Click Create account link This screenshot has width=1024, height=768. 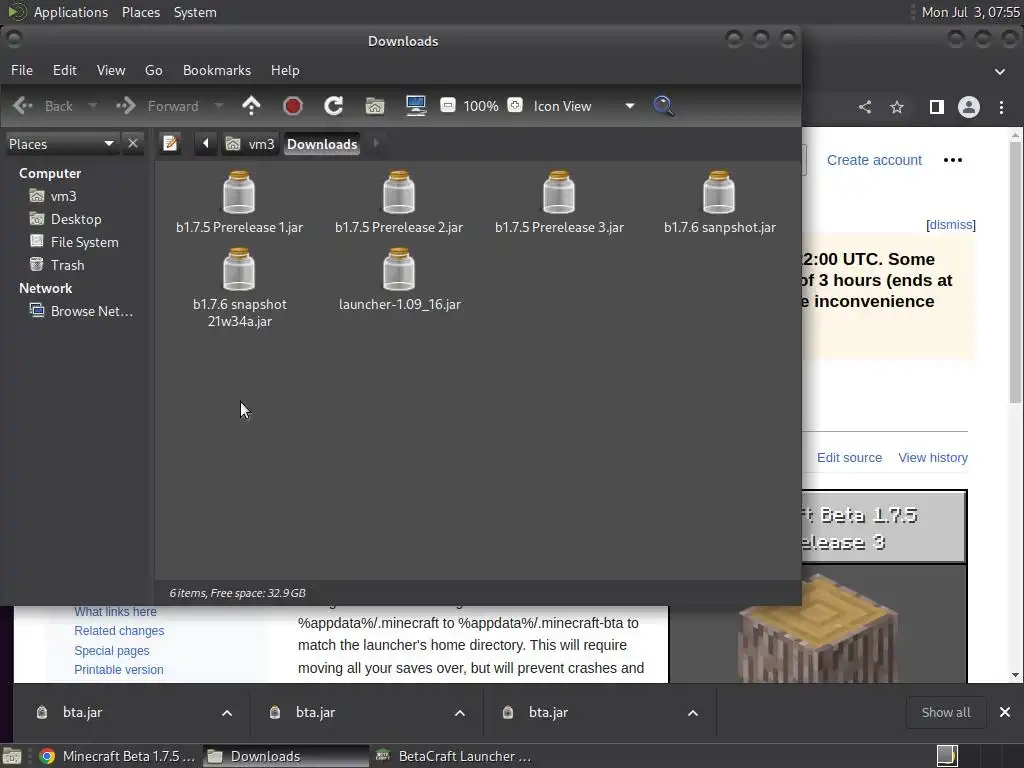click(874, 160)
